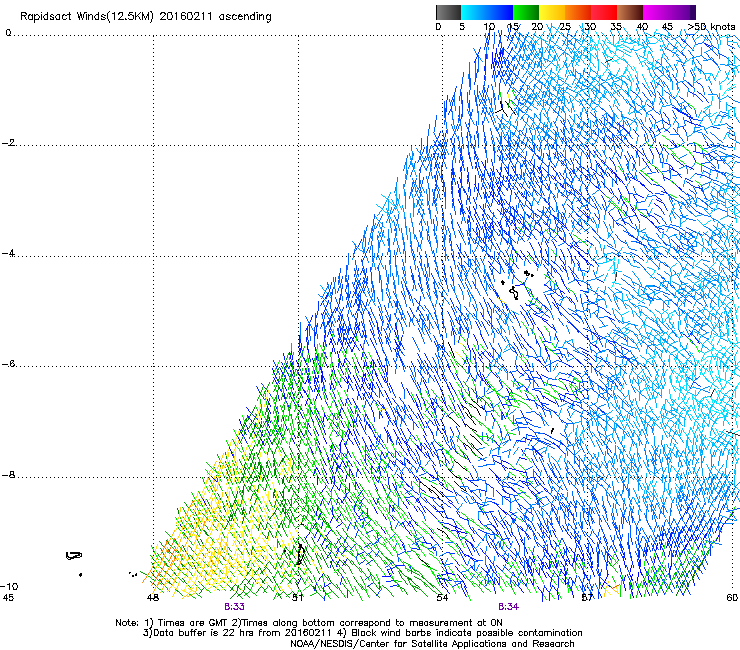Click the gray 0-5 knots legend segment
This screenshot has height=650, width=740.
click(x=448, y=12)
